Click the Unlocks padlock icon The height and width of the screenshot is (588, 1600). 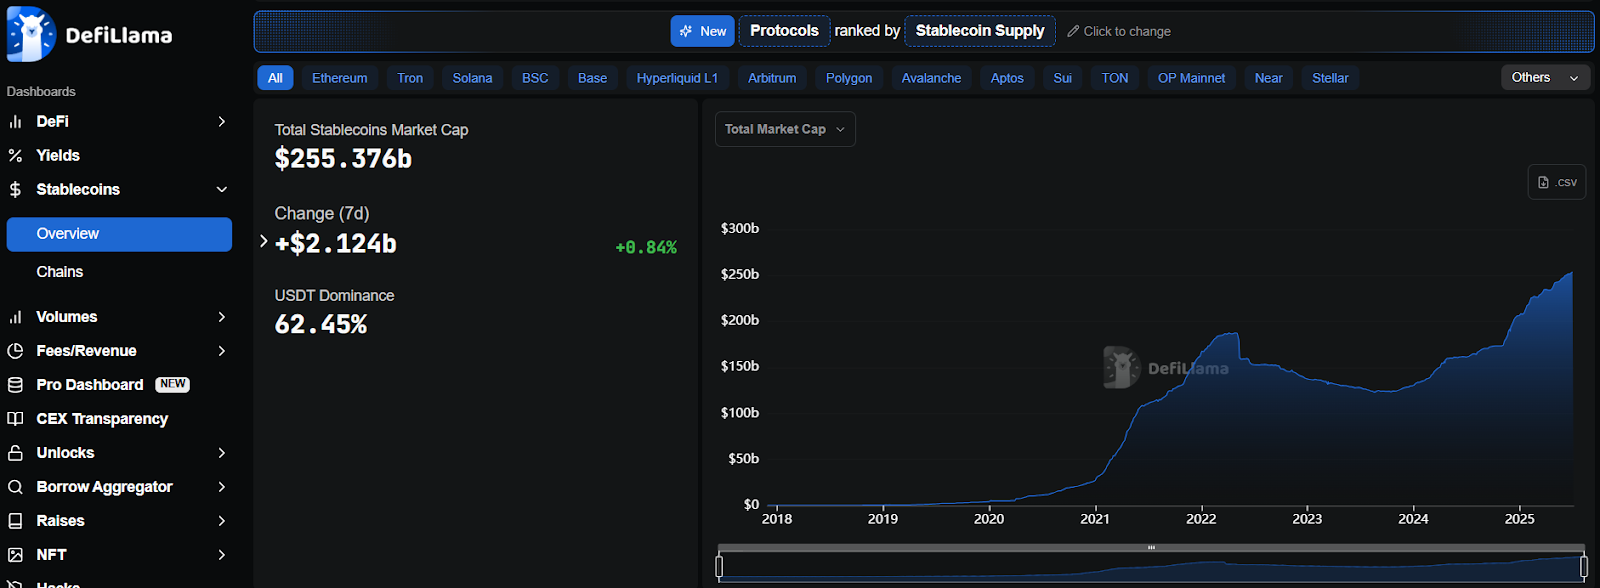tap(15, 453)
